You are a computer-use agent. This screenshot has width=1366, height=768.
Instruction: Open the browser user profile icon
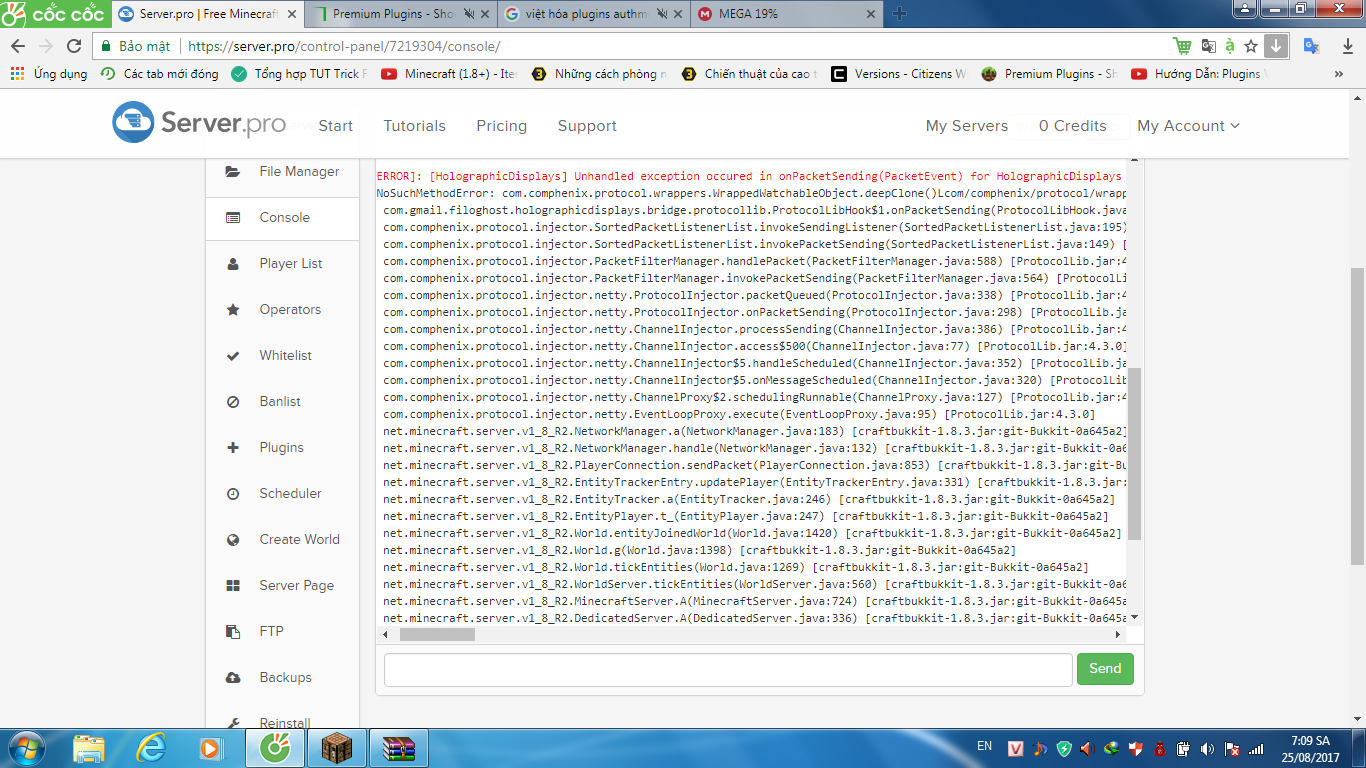[x=1245, y=8]
